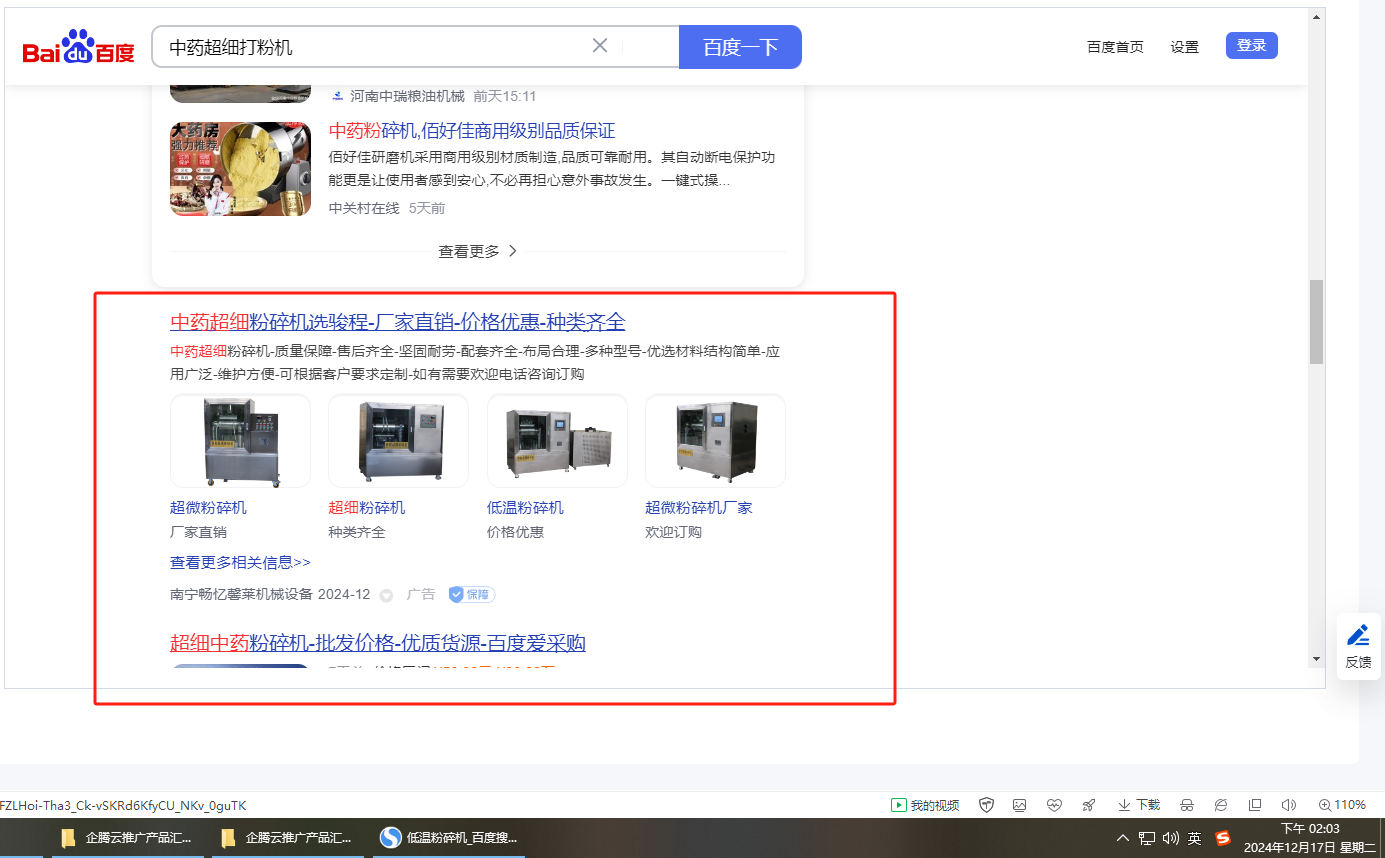The image size is (1385, 858).
Task: Toggle the browser sound mute icon
Action: 1289,805
